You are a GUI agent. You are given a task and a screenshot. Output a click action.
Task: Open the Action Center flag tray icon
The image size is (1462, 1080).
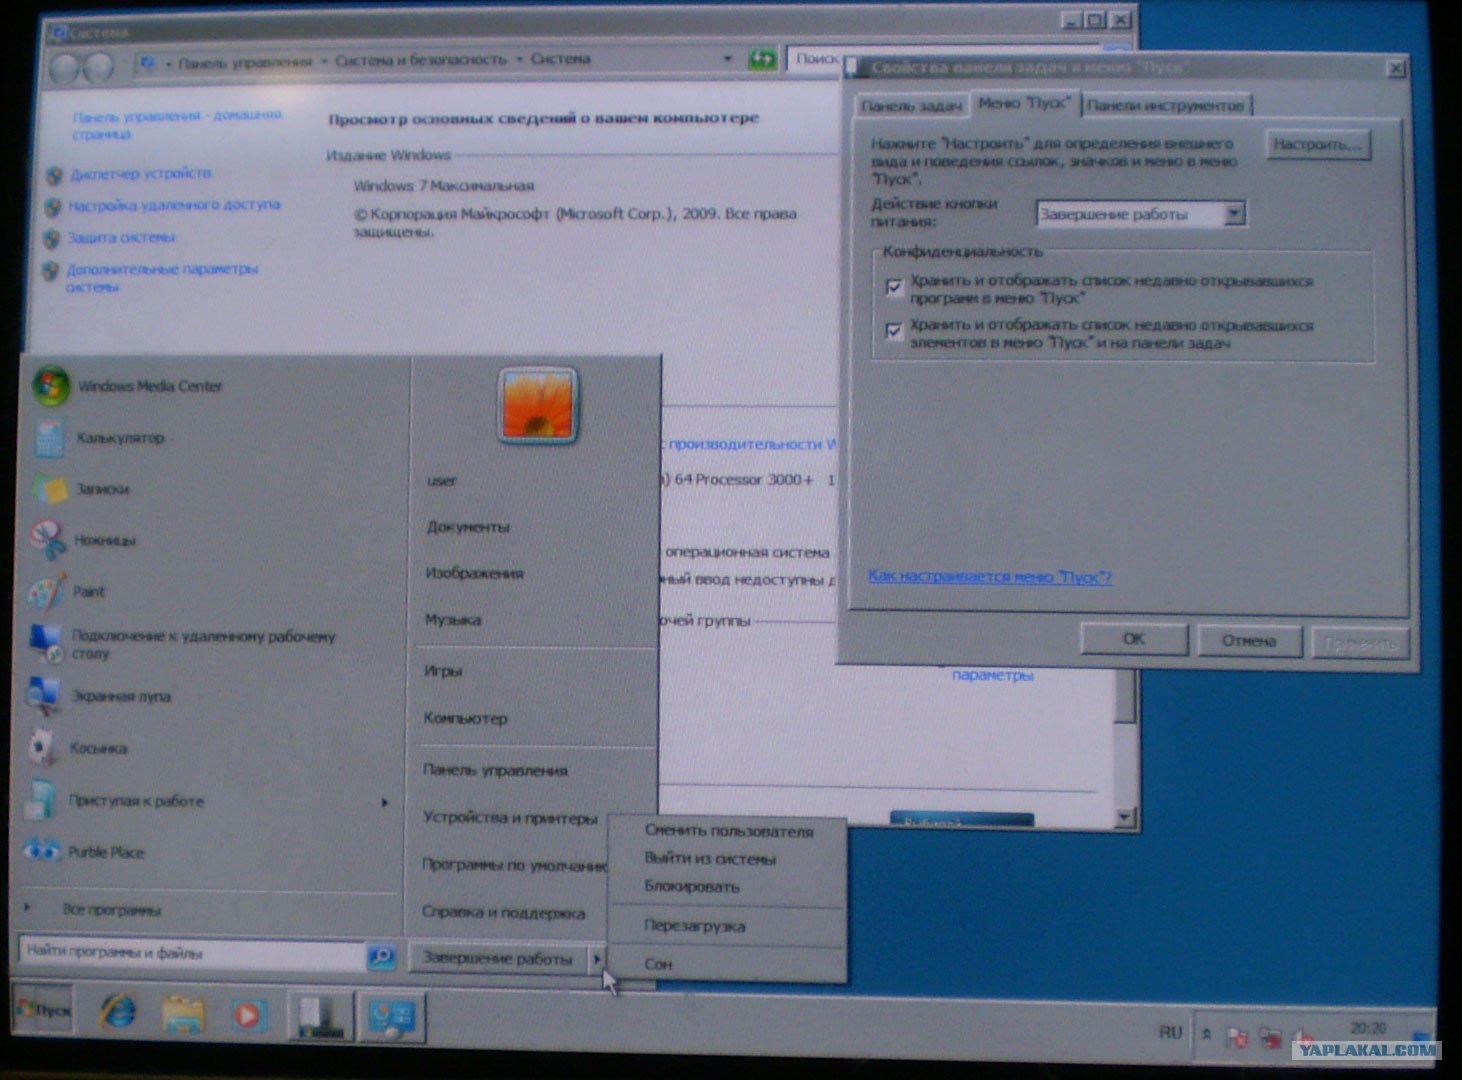pyautogui.click(x=1236, y=1036)
